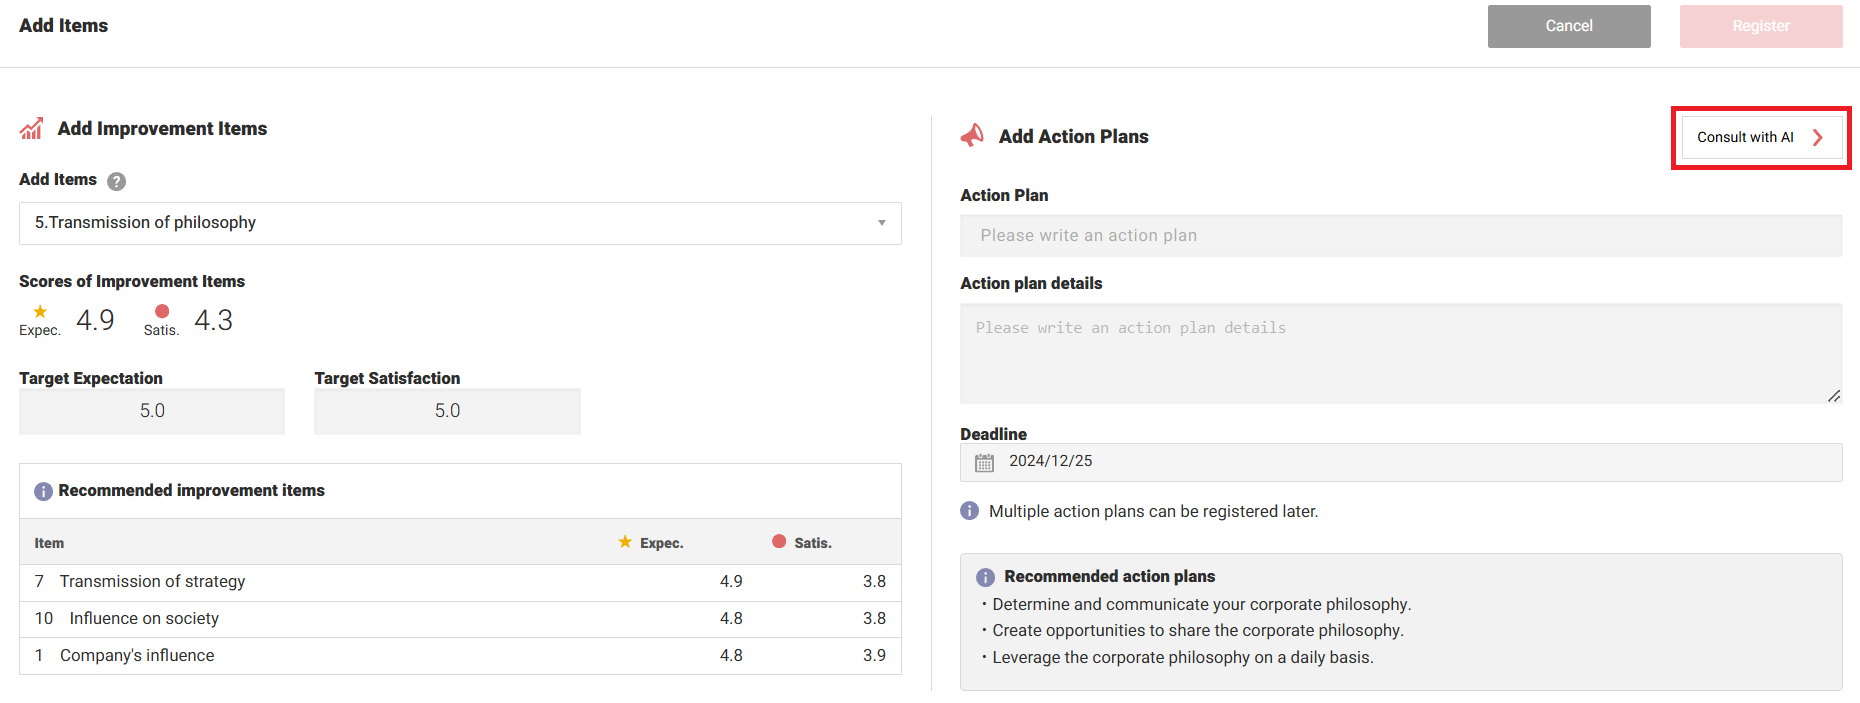Click info icon beside Recommended improvement items
The width and height of the screenshot is (1860, 703).
[x=43, y=491]
